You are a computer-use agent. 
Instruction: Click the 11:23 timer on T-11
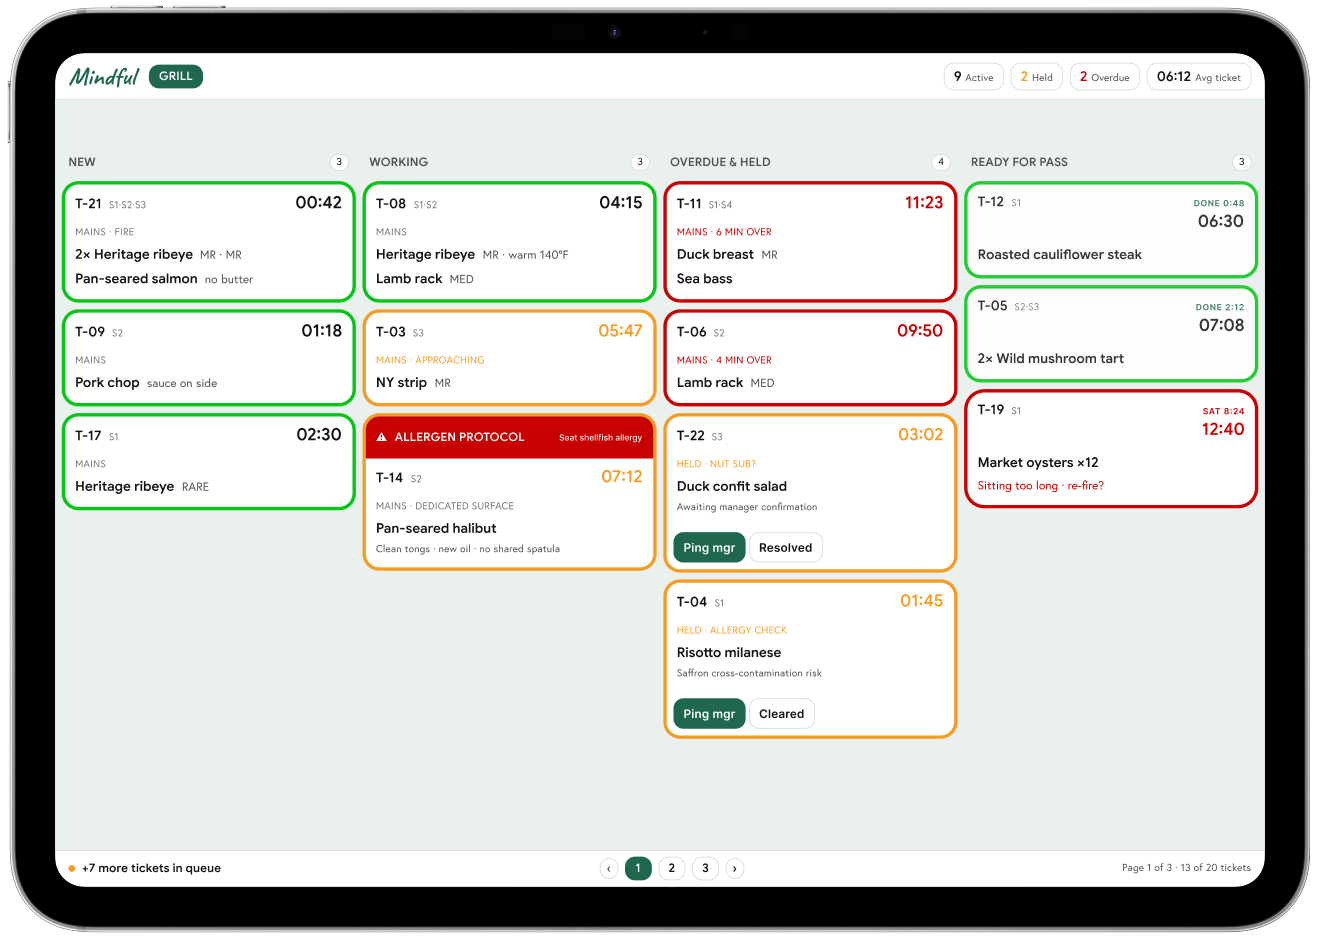tap(924, 203)
